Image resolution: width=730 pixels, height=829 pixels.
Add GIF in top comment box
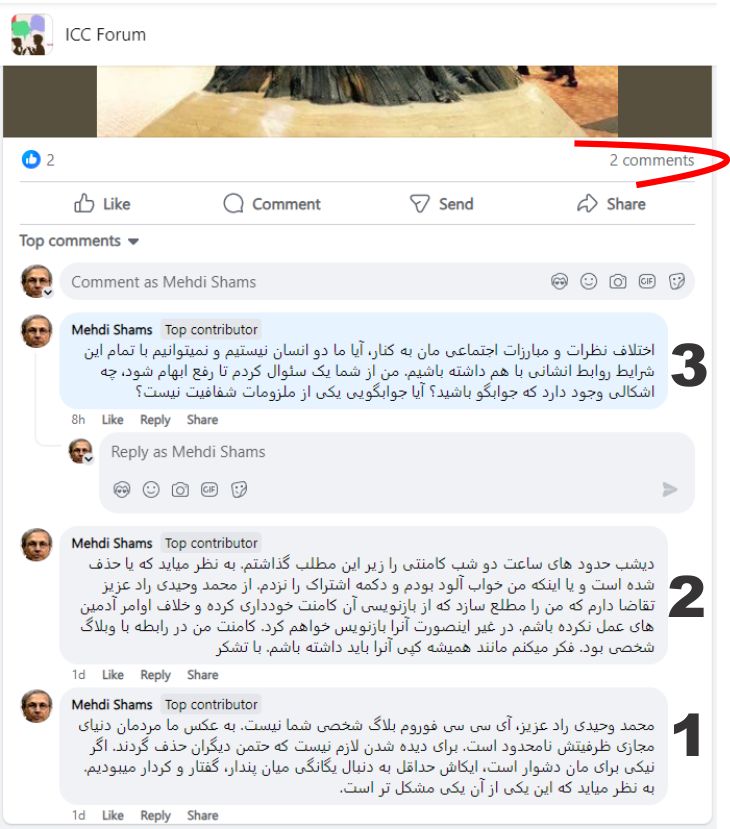pos(647,281)
